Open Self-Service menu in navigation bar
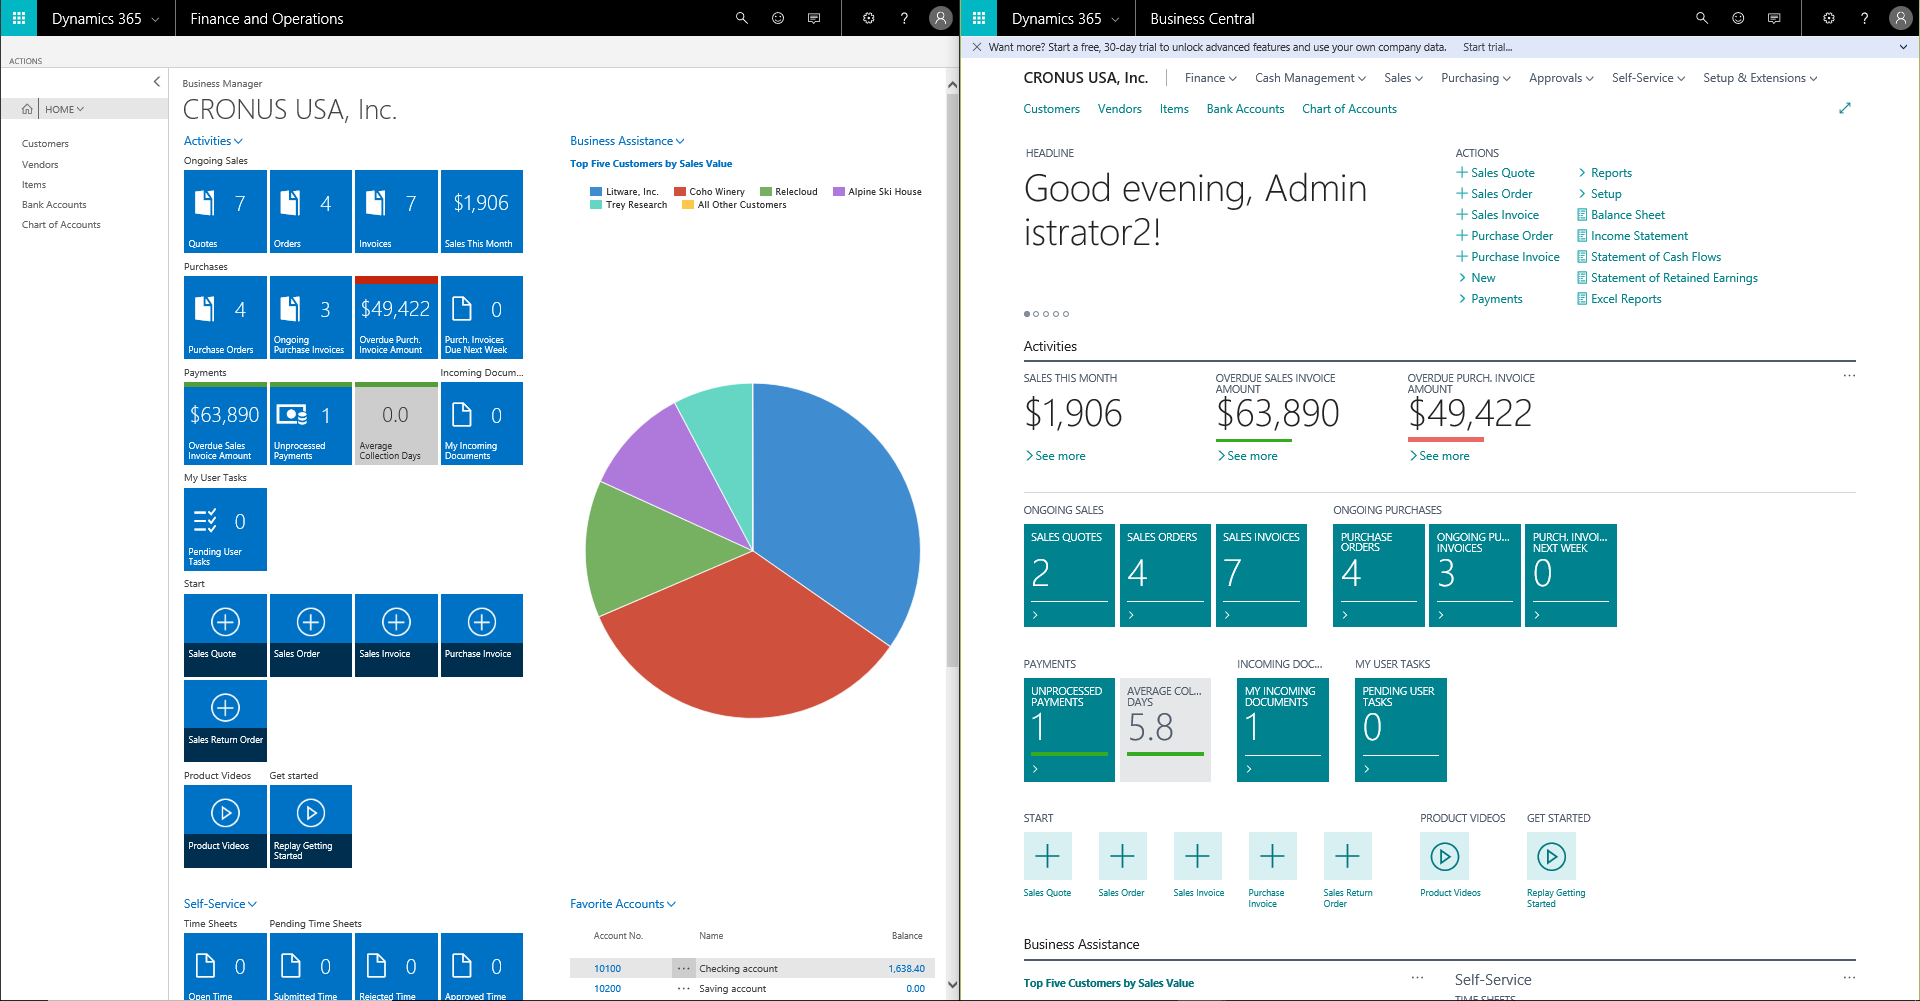Viewport: 1920px width, 1001px height. 1648,78
